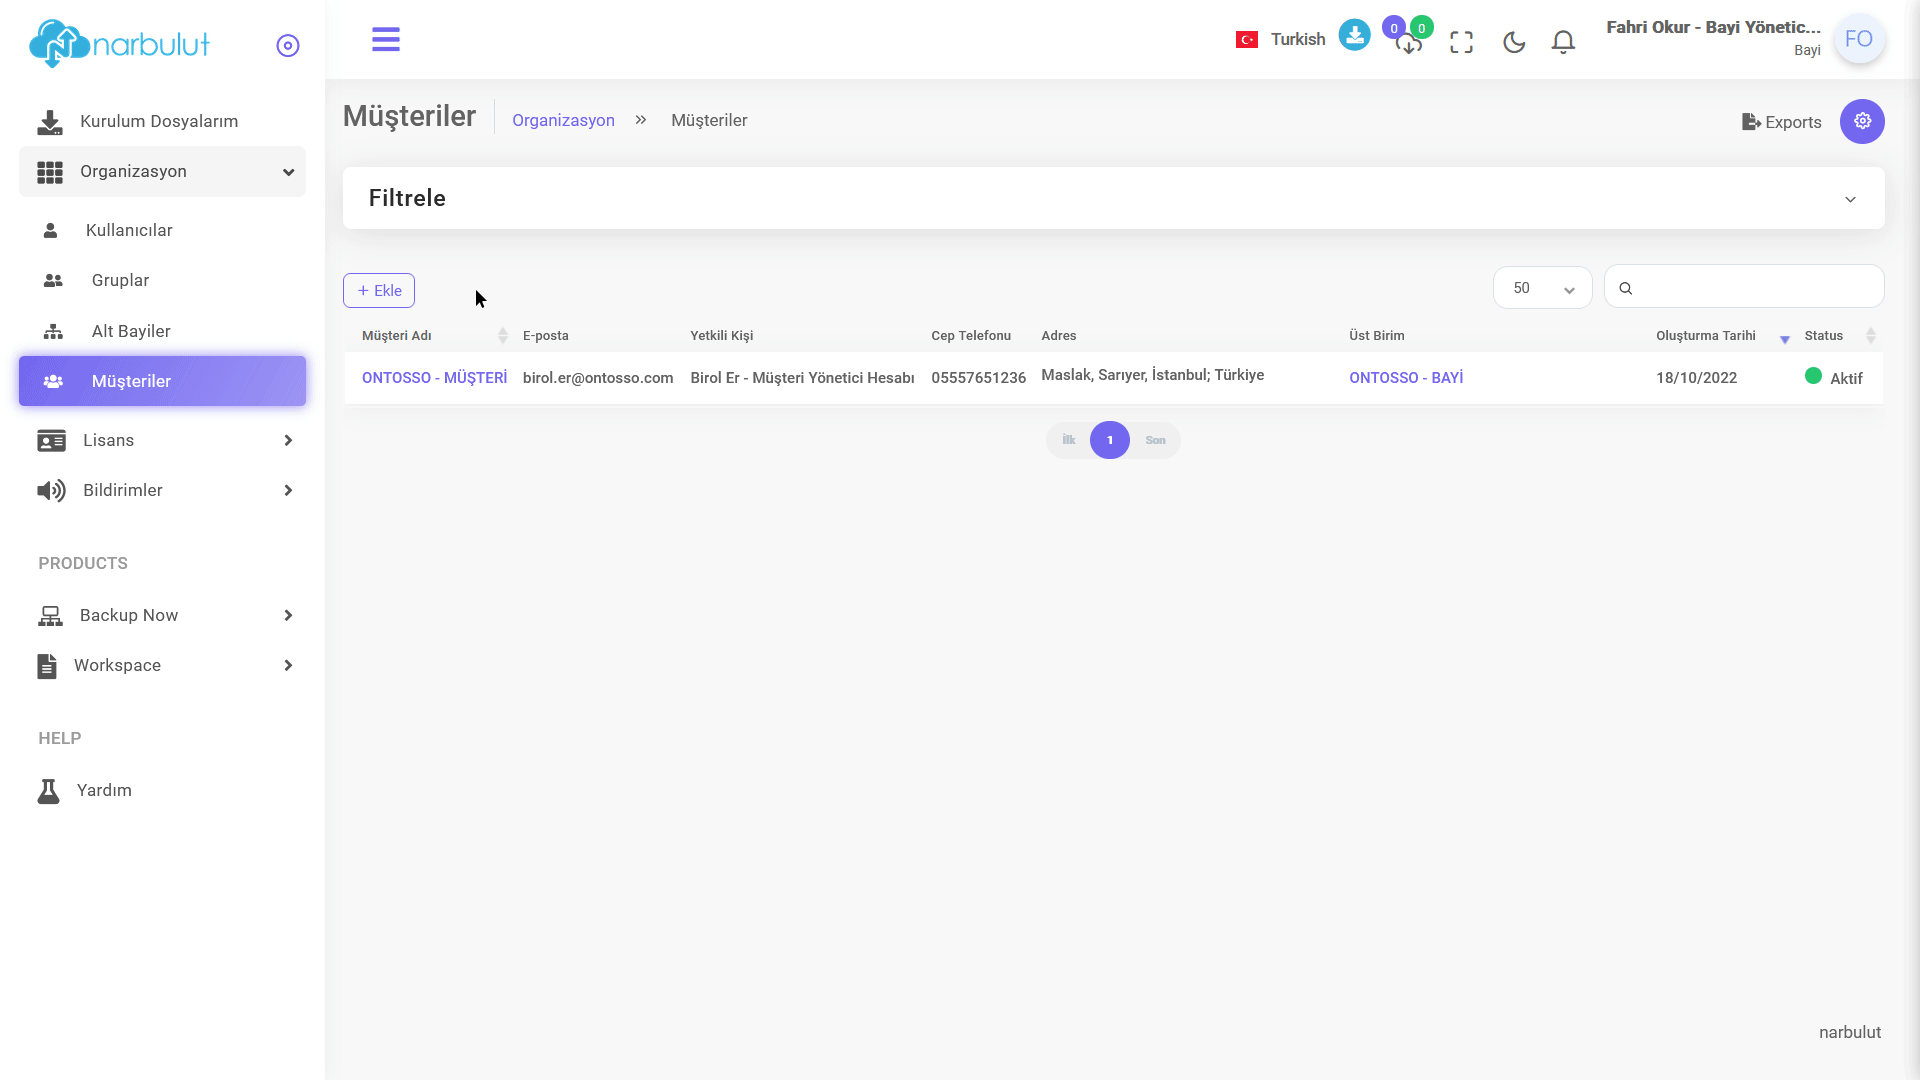Click the search magnifier icon
1920x1080 pixels.
pyautogui.click(x=1626, y=288)
